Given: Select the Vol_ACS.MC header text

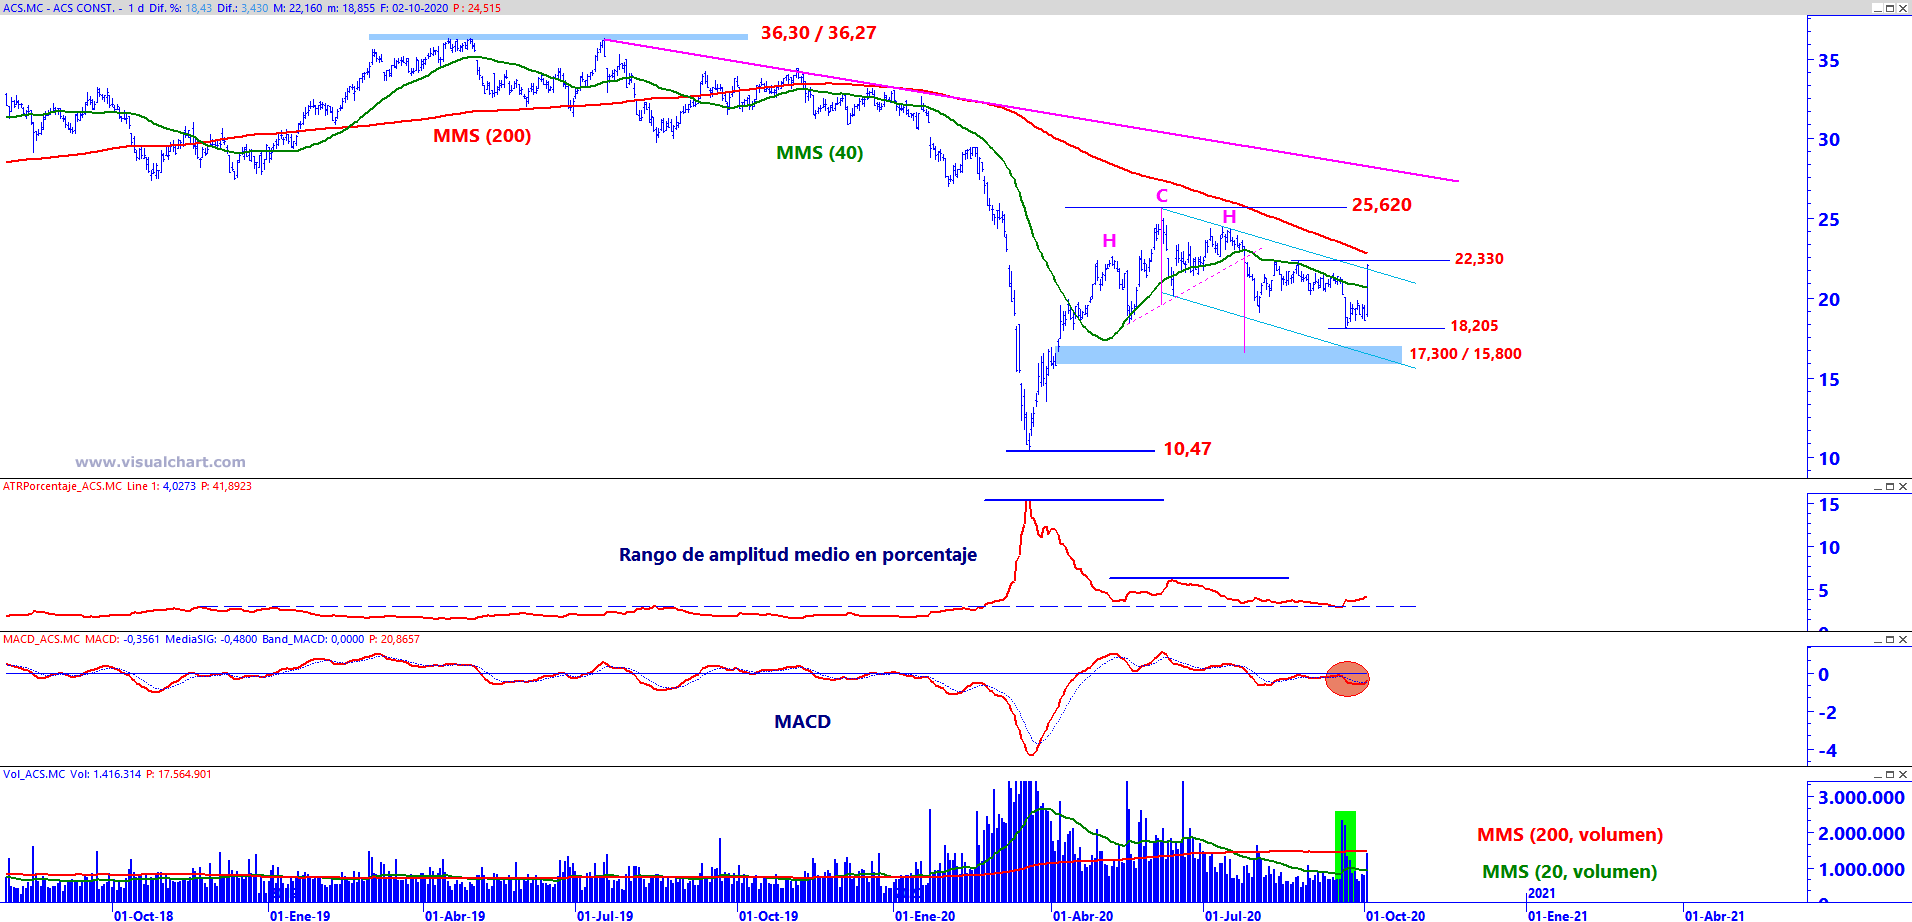Looking at the screenshot, I should pos(34,774).
